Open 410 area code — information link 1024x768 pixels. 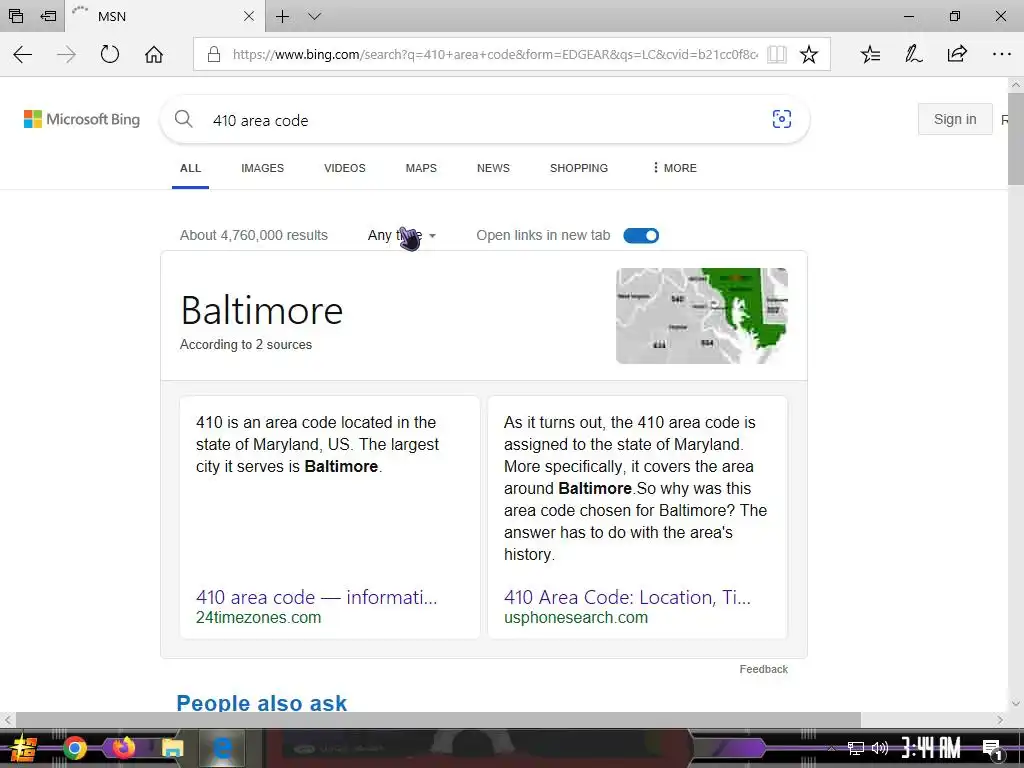[317, 597]
